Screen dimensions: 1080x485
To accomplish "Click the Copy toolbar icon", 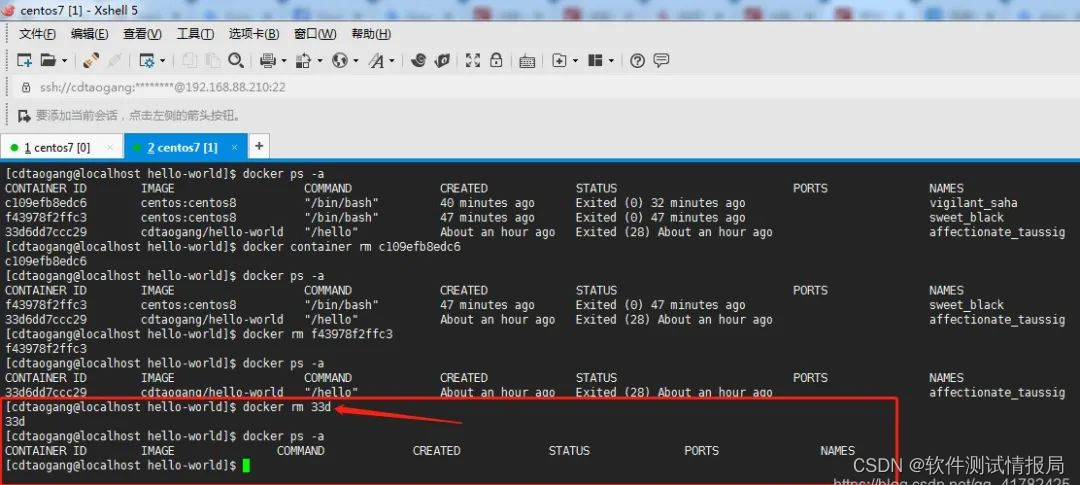I will [189, 61].
